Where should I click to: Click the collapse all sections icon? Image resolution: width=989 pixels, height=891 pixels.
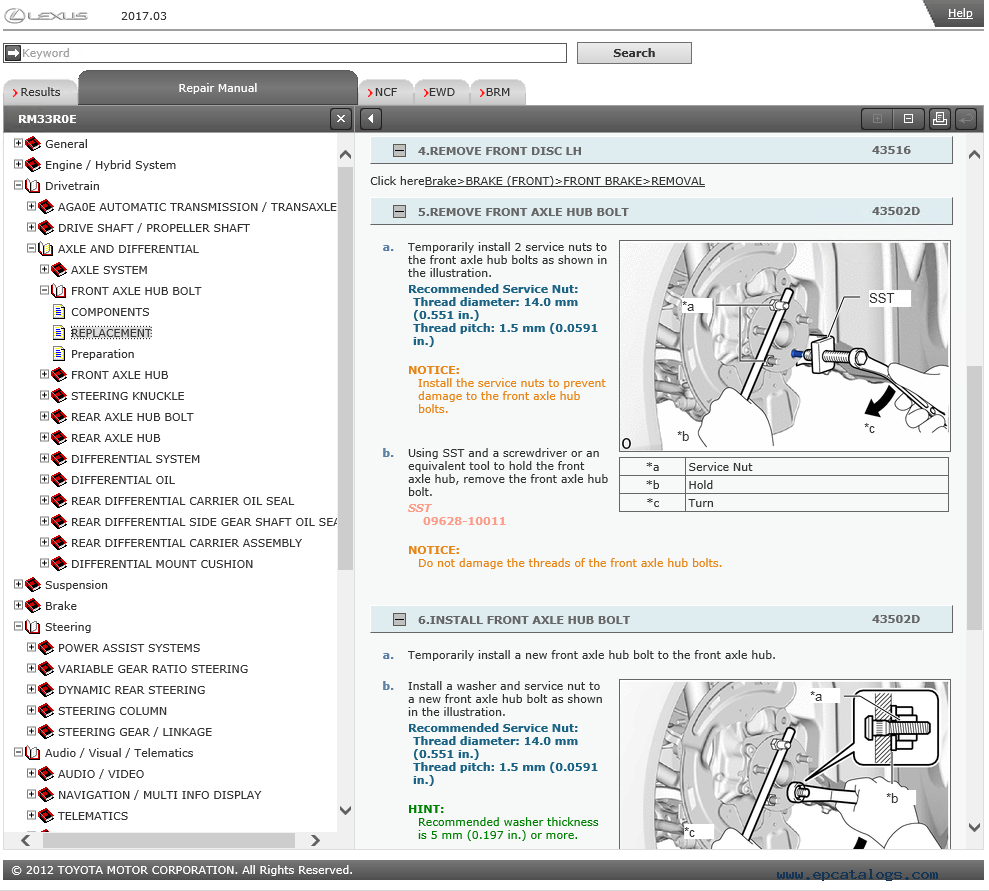908,119
